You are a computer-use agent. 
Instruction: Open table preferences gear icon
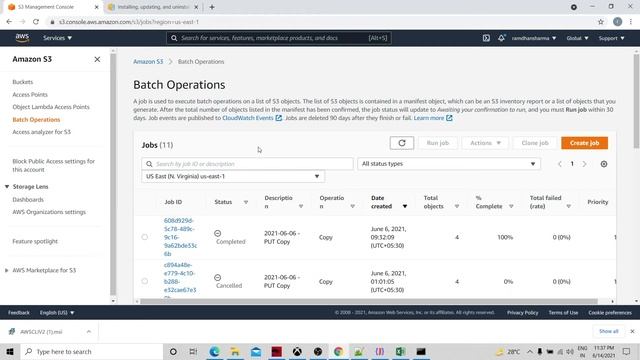604,164
